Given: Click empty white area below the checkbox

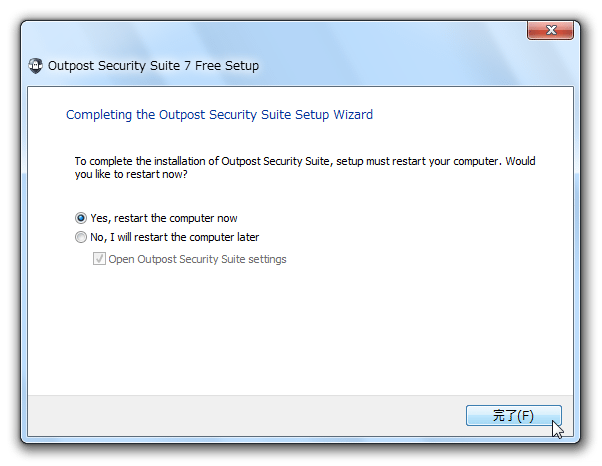Looking at the screenshot, I should 299,330.
